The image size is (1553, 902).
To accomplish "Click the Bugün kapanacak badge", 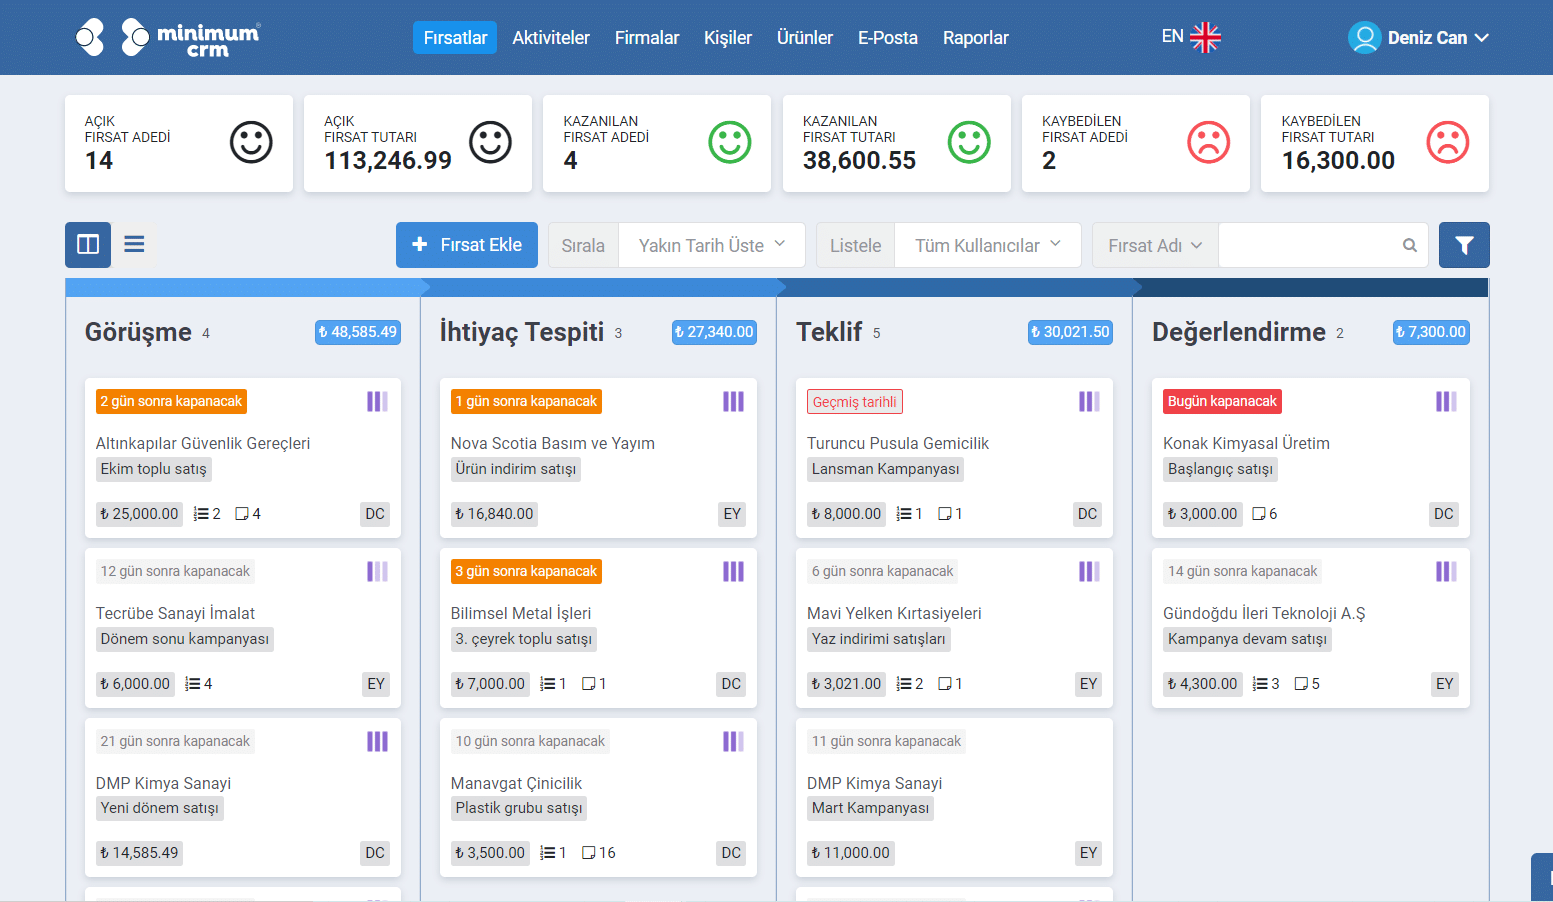I will click(x=1222, y=401).
